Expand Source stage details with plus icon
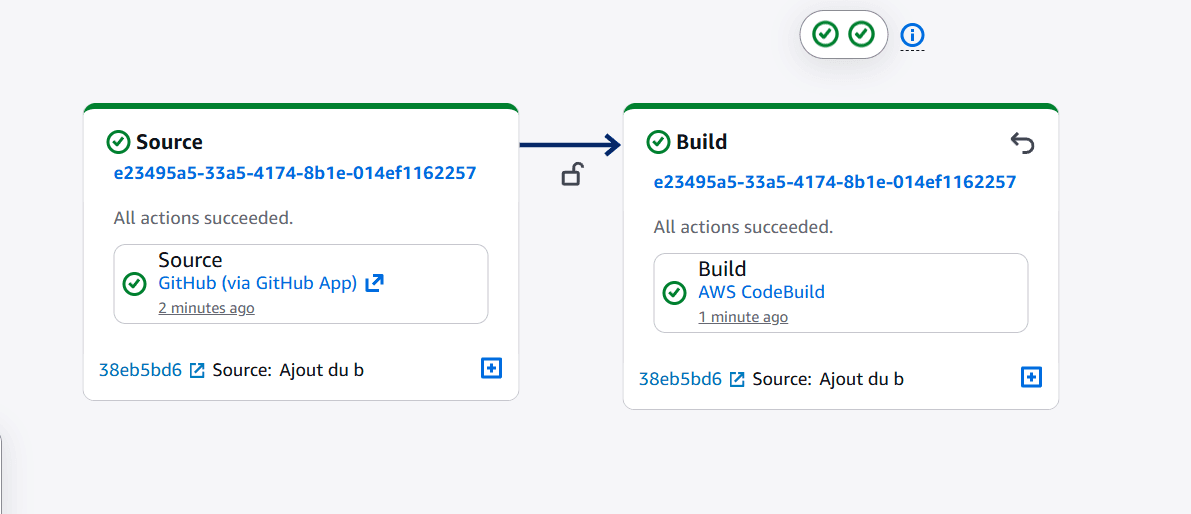Screen dimensions: 1191x514 (x=491, y=369)
